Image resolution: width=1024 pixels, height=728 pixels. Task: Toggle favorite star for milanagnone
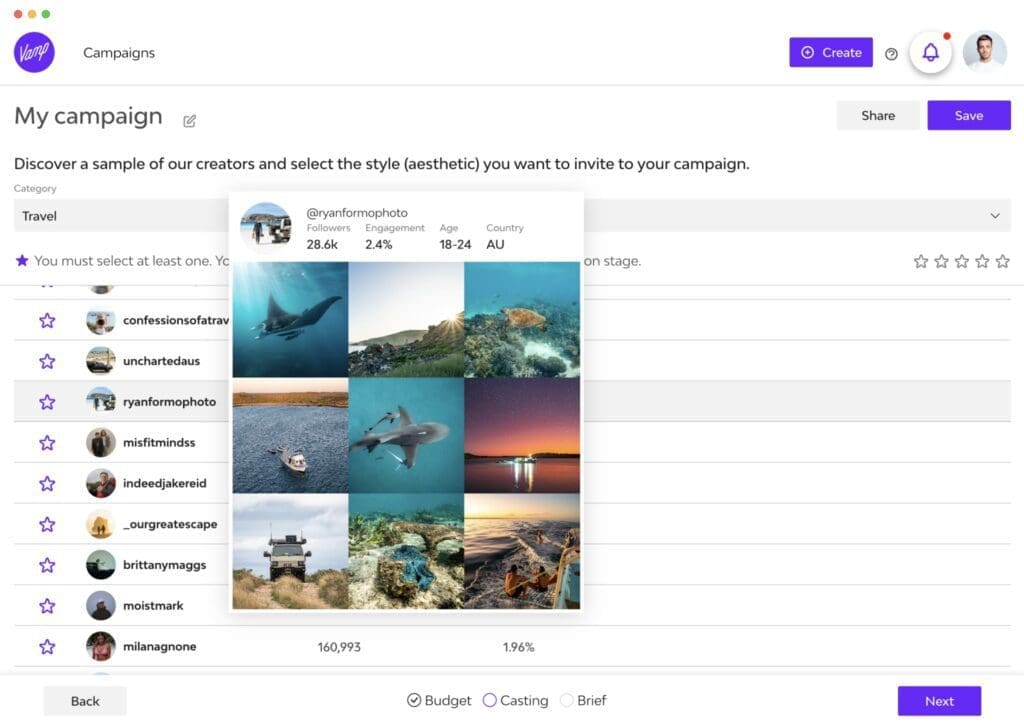pos(47,647)
